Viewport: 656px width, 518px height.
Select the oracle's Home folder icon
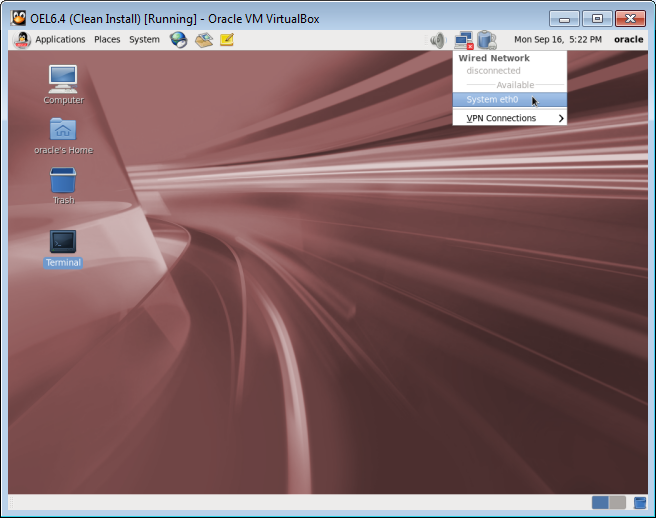coord(63,136)
